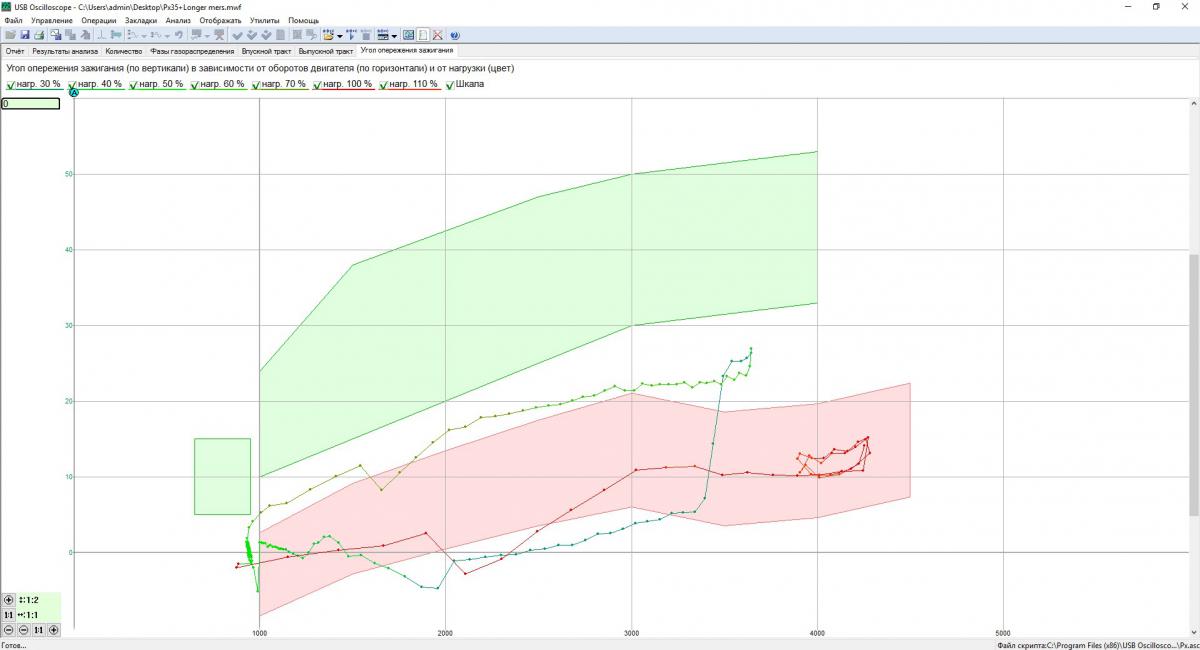Open Help via the blue question icon
The height and width of the screenshot is (650, 1200).
click(x=454, y=35)
